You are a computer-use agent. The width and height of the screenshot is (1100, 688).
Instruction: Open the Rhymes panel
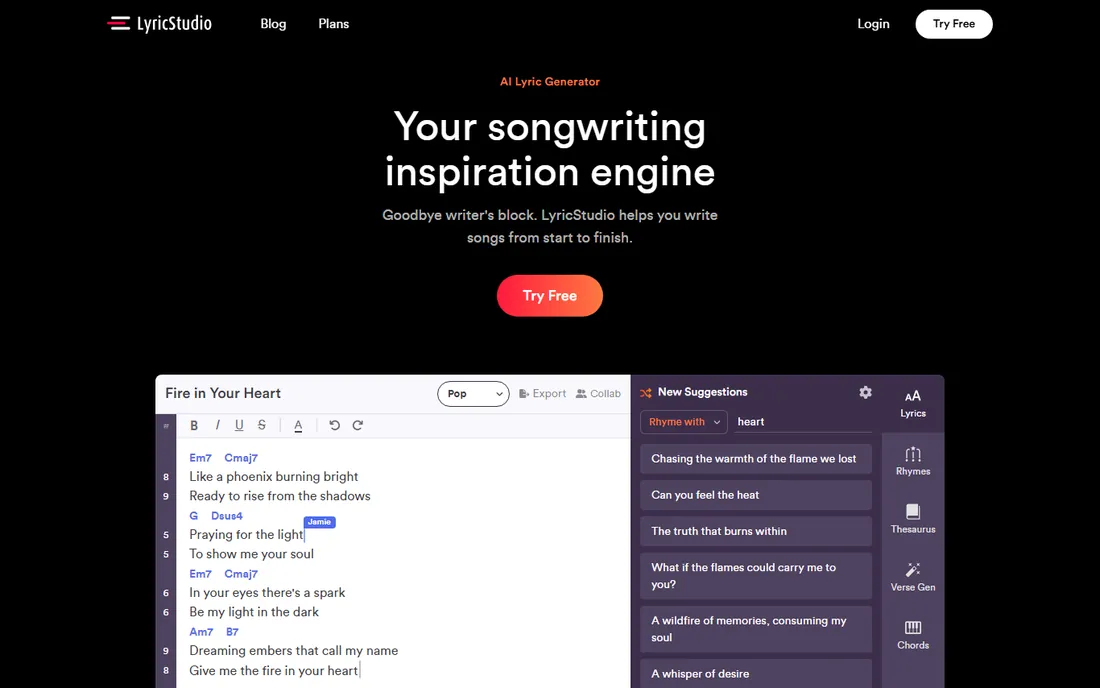(913, 461)
